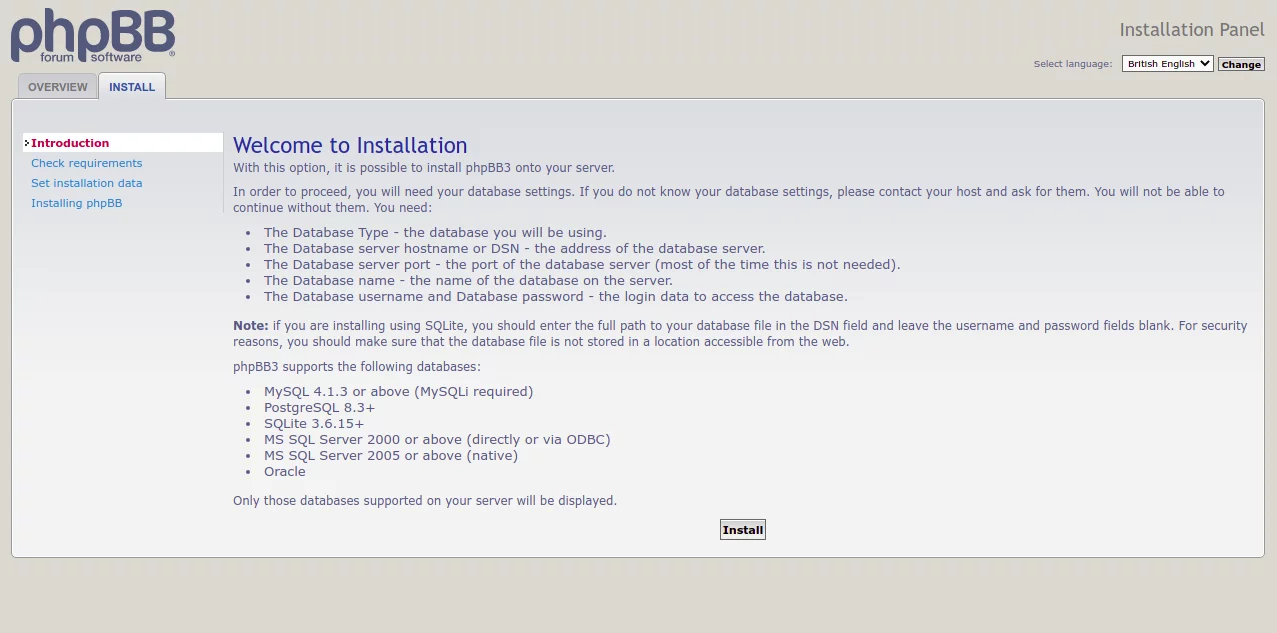The image size is (1277, 633).
Task: Switch to the Overview tab
Action: pyautogui.click(x=58, y=87)
